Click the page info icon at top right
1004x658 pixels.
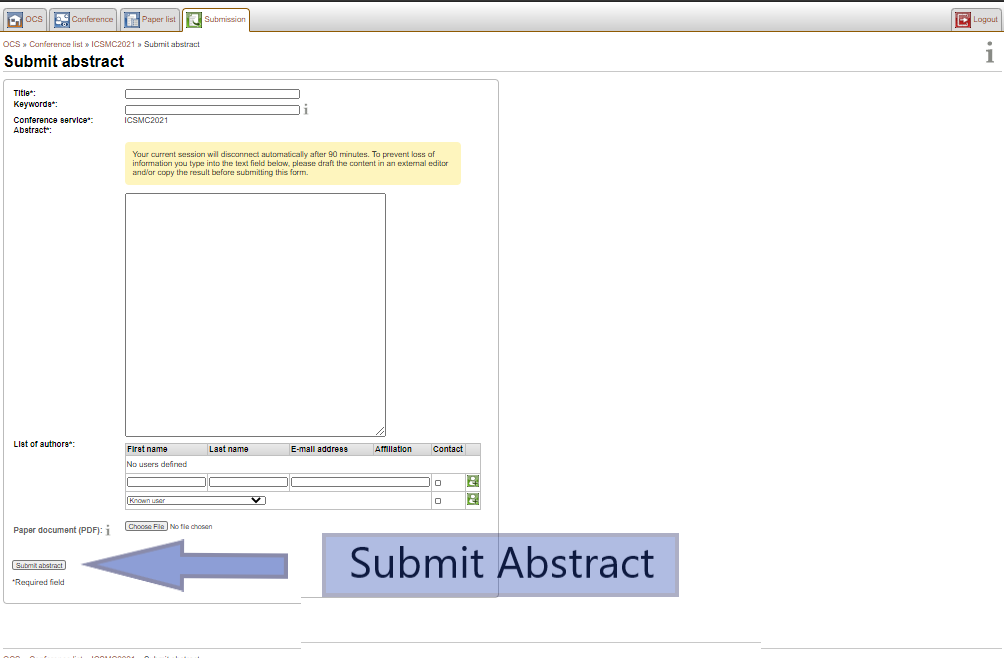pos(990,54)
